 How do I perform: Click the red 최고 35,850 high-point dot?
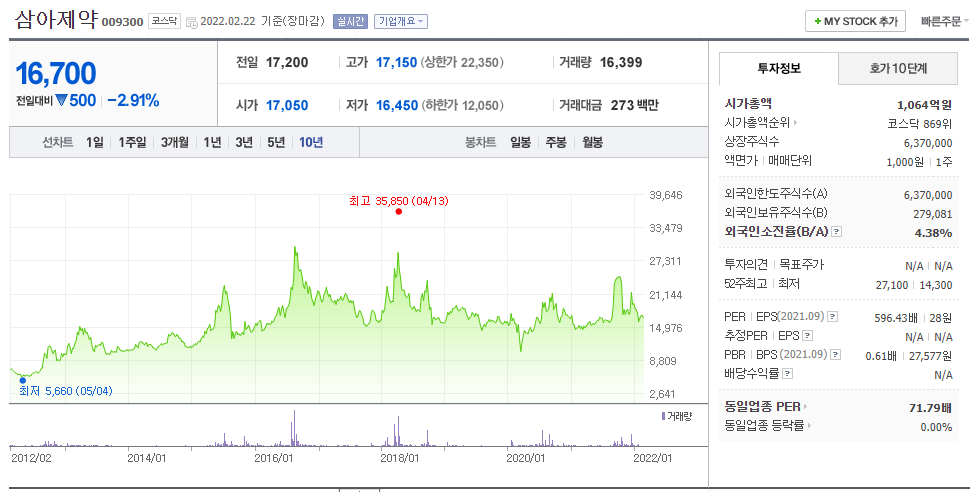399,211
